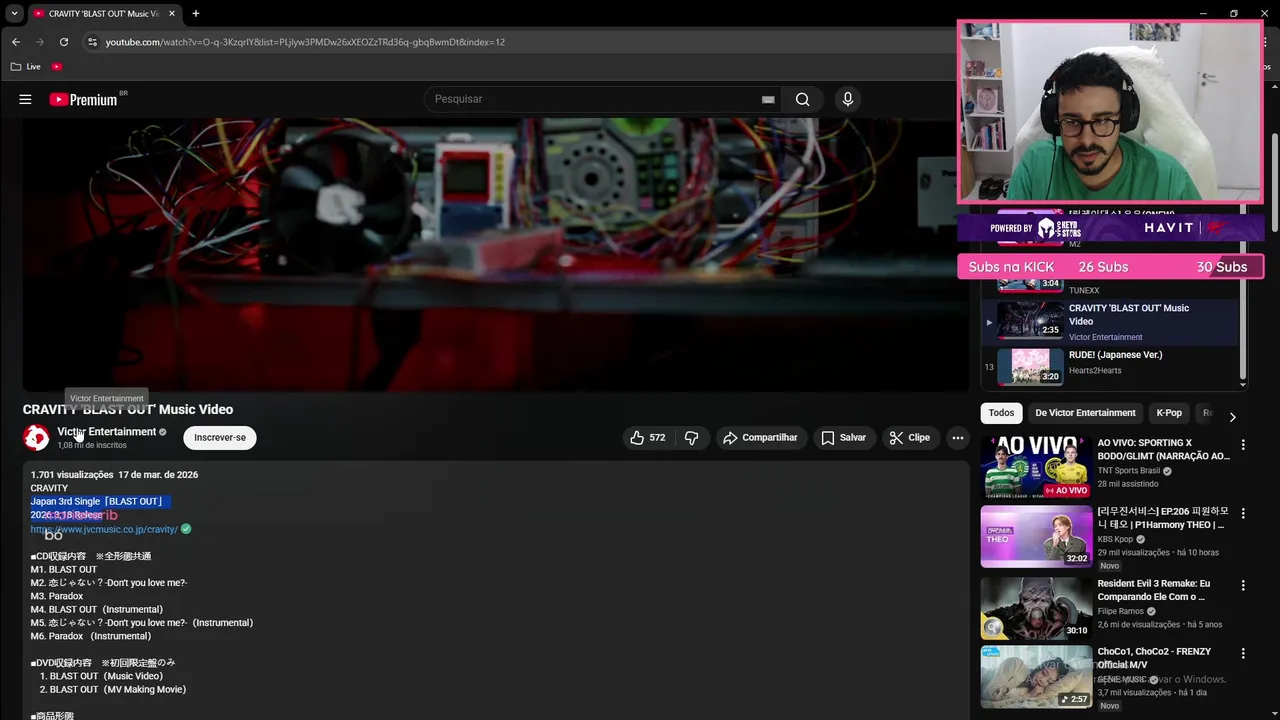Open the YouTube guide hamburger menu
The width and height of the screenshot is (1280, 720).
[x=25, y=99]
